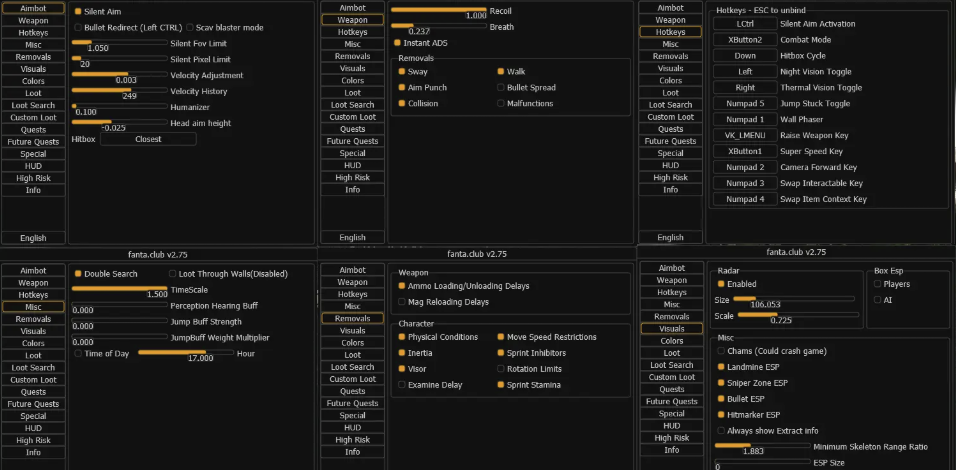956x470 pixels.
Task: Click the Radar Size slider
Action: 793,298
